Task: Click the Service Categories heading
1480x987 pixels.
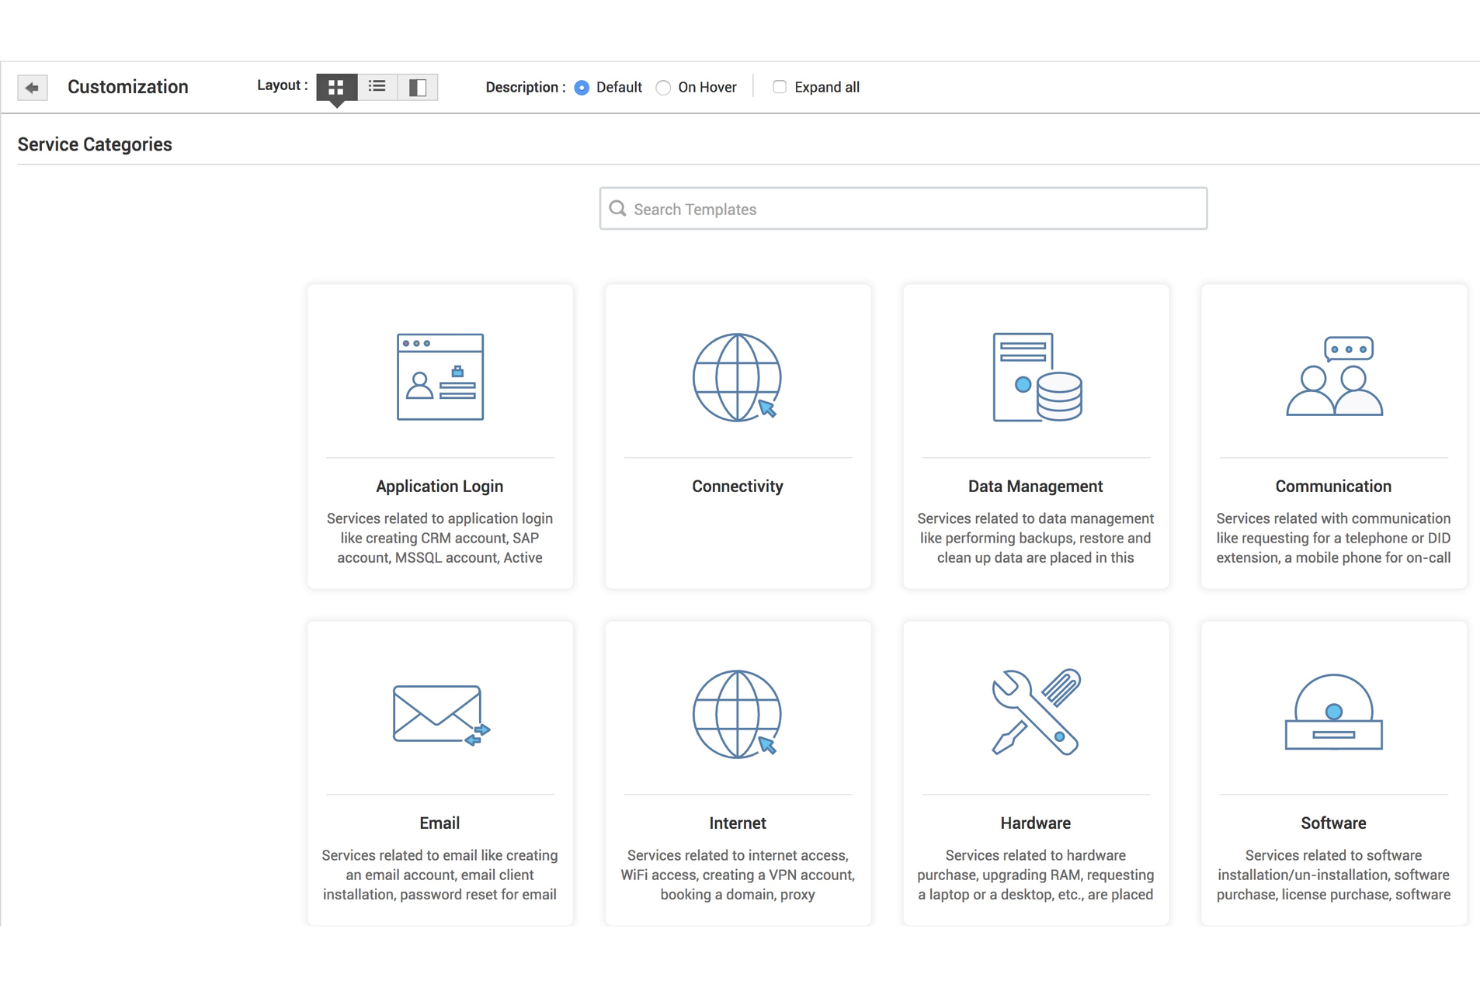Action: [x=94, y=144]
